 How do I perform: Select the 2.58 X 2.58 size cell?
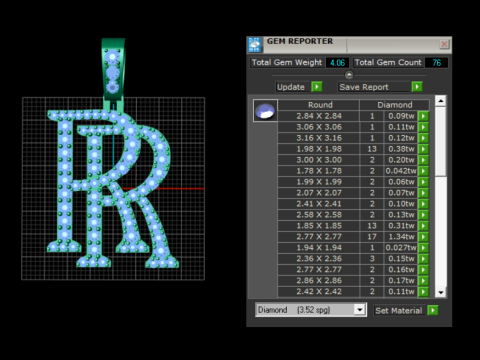click(x=319, y=215)
